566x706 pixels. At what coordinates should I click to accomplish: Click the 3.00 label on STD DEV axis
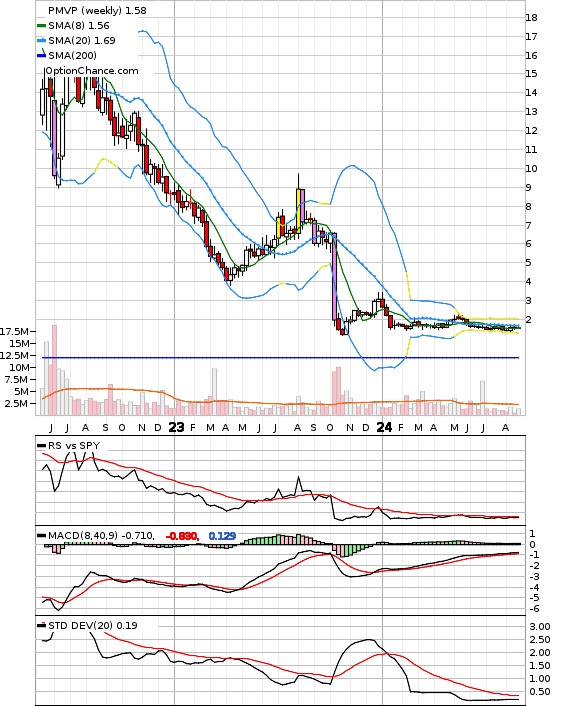tap(539, 627)
